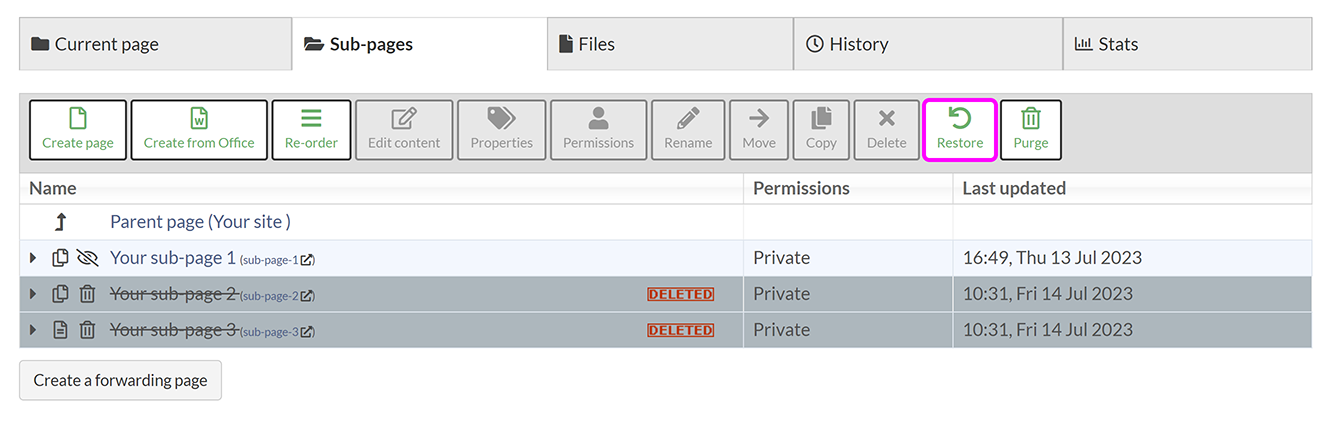Sort by Last updated column header
Viewport: 1331px width, 427px height.
(x=1014, y=188)
